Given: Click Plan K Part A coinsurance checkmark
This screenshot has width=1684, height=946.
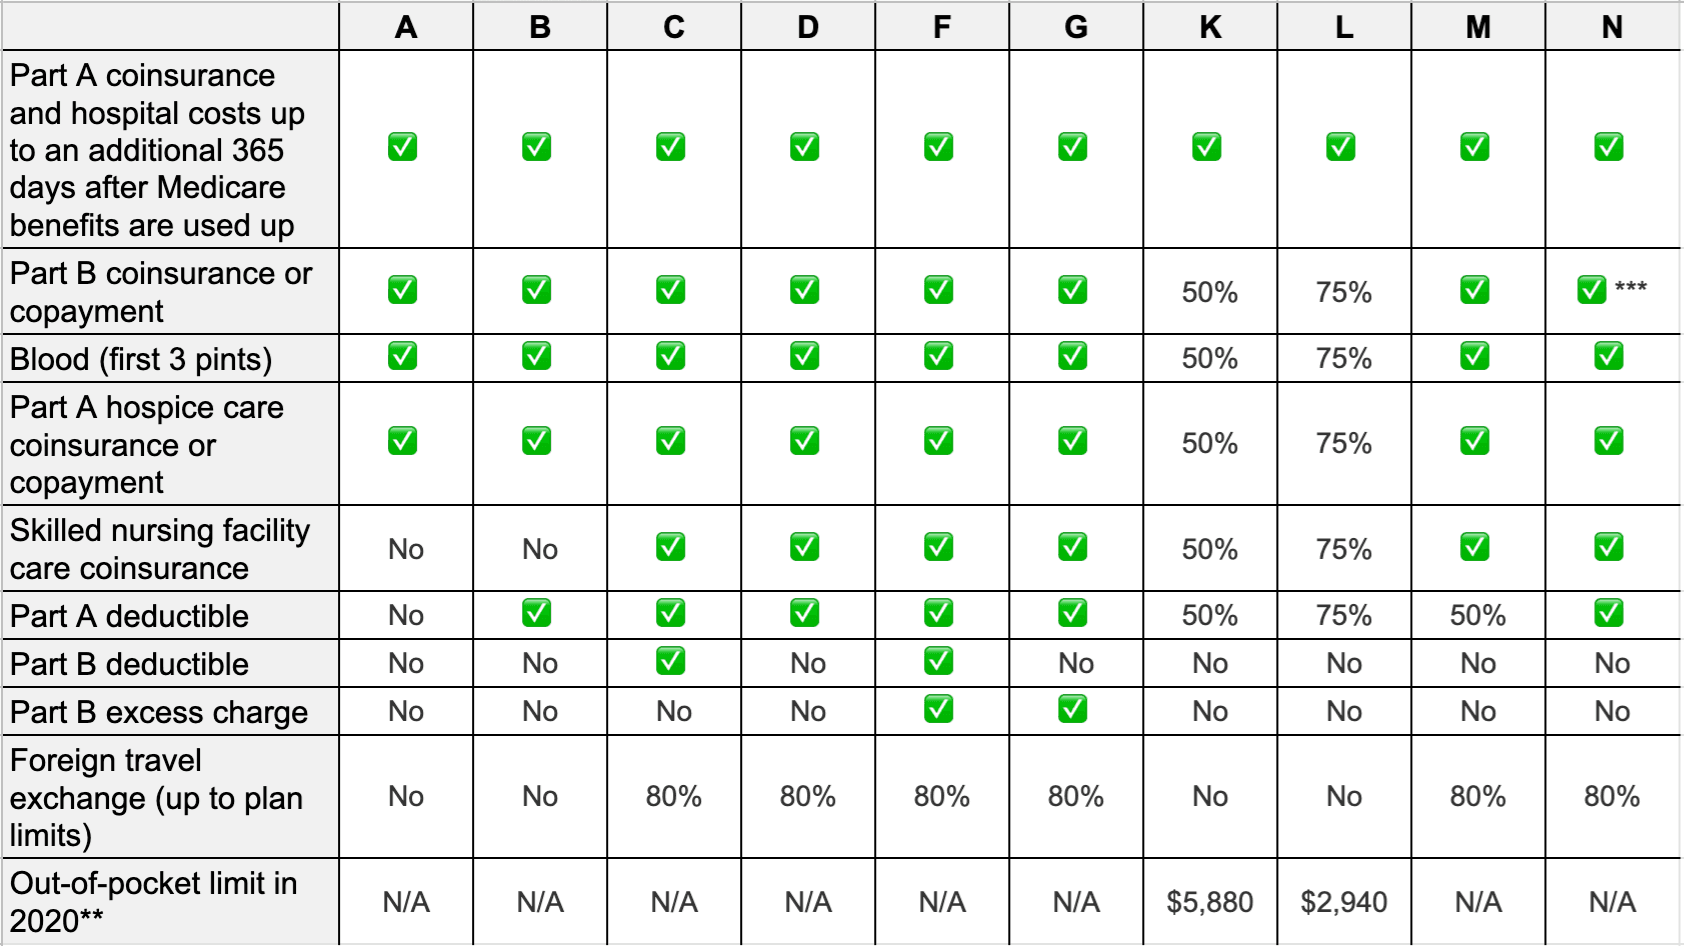Looking at the screenshot, I should [1206, 147].
